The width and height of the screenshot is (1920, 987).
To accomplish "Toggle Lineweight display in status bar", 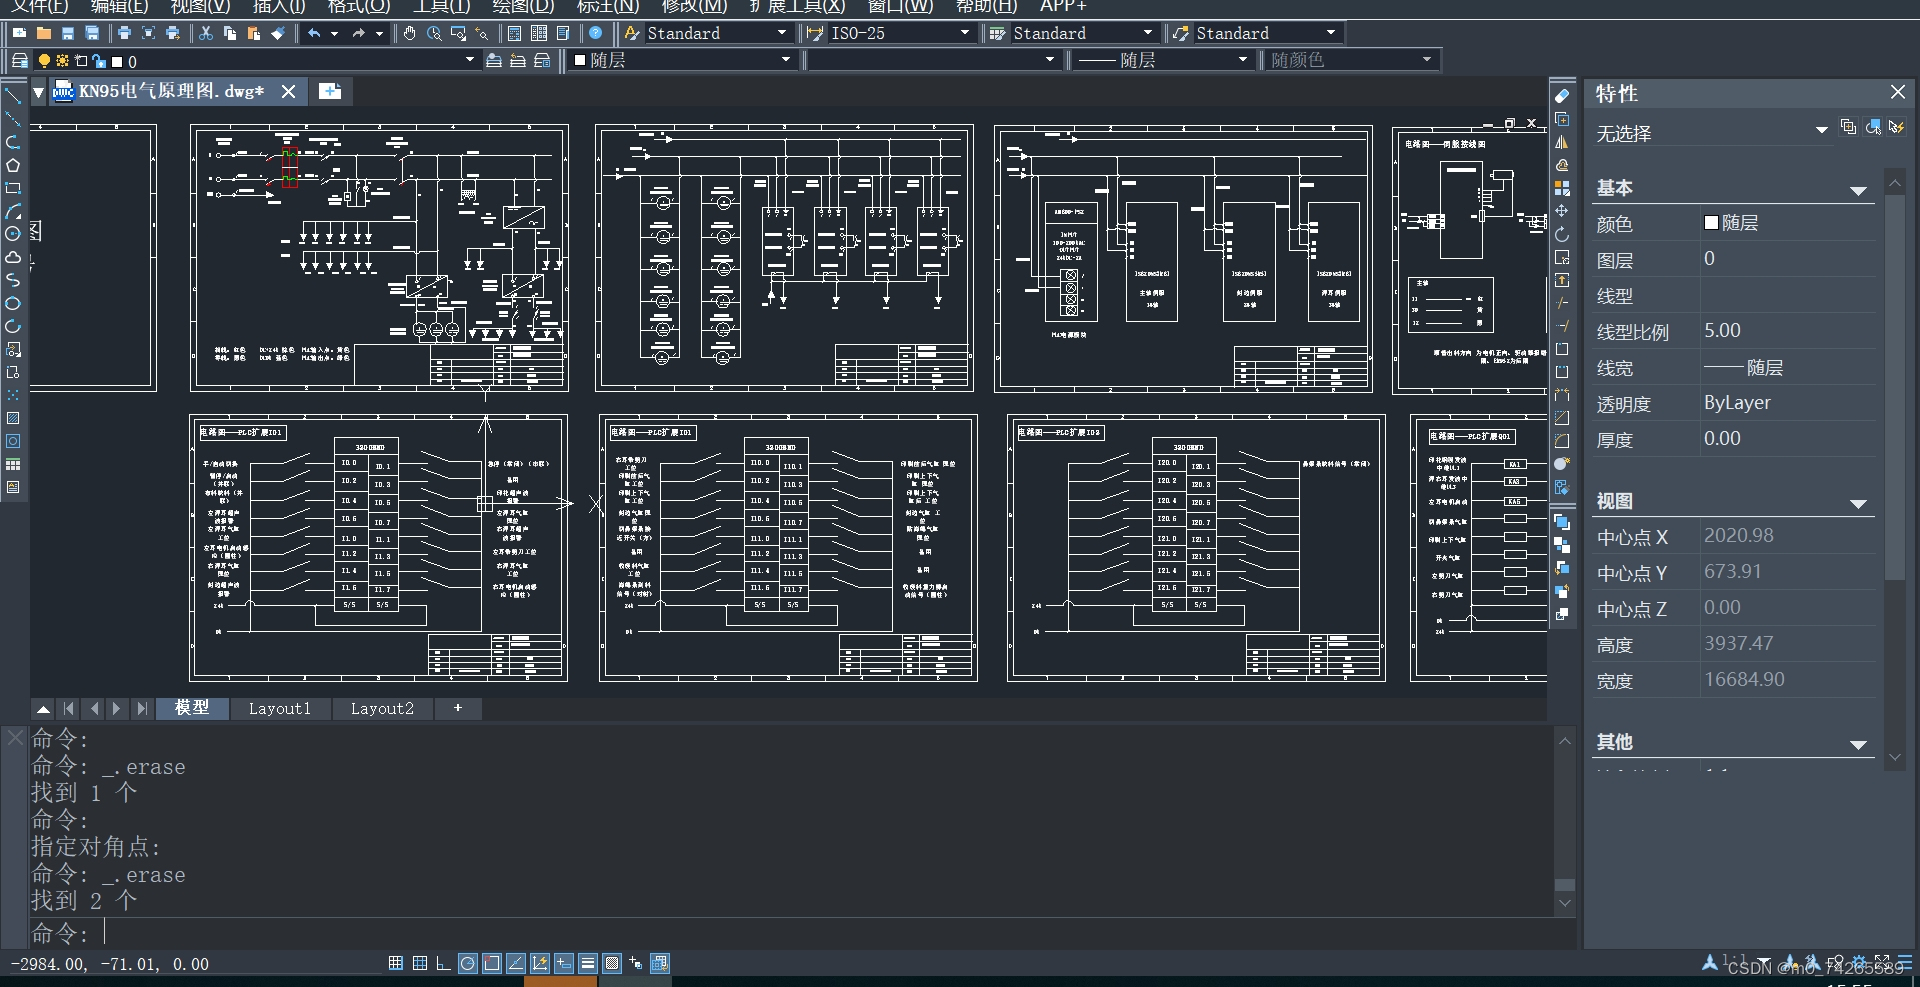I will tap(588, 963).
